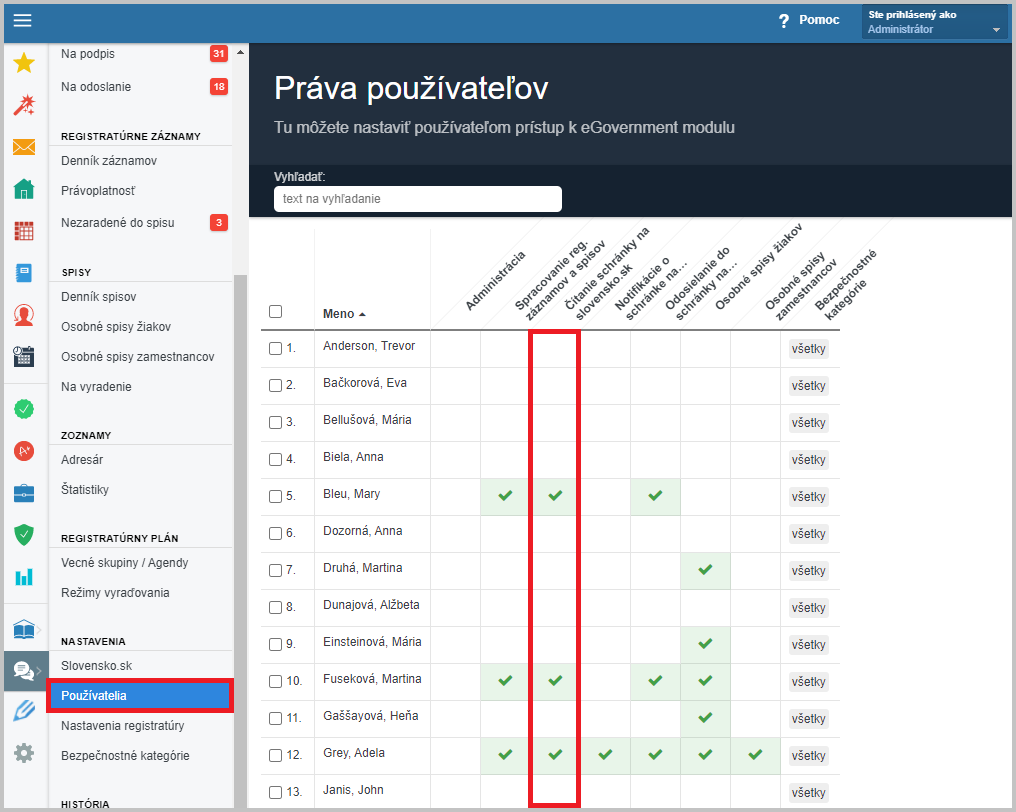1016x812 pixels.
Task: Open the magic wand icon in sidebar
Action: coord(24,105)
